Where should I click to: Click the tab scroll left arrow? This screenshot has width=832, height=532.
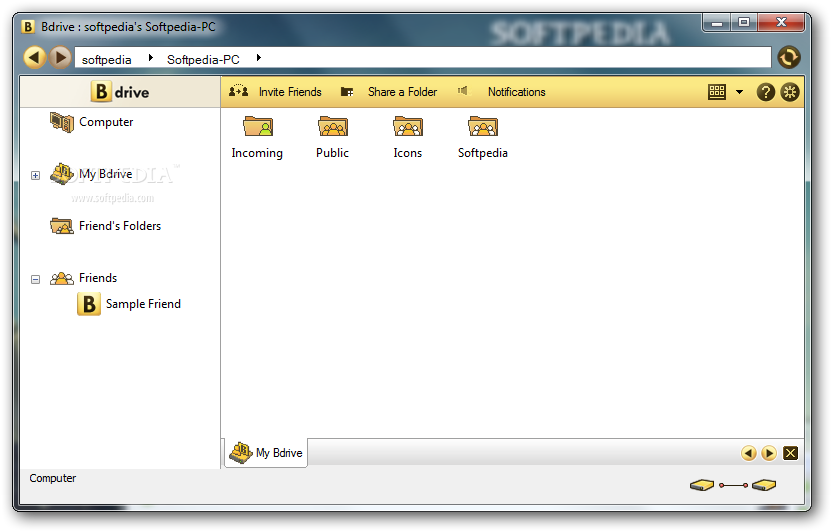749,453
